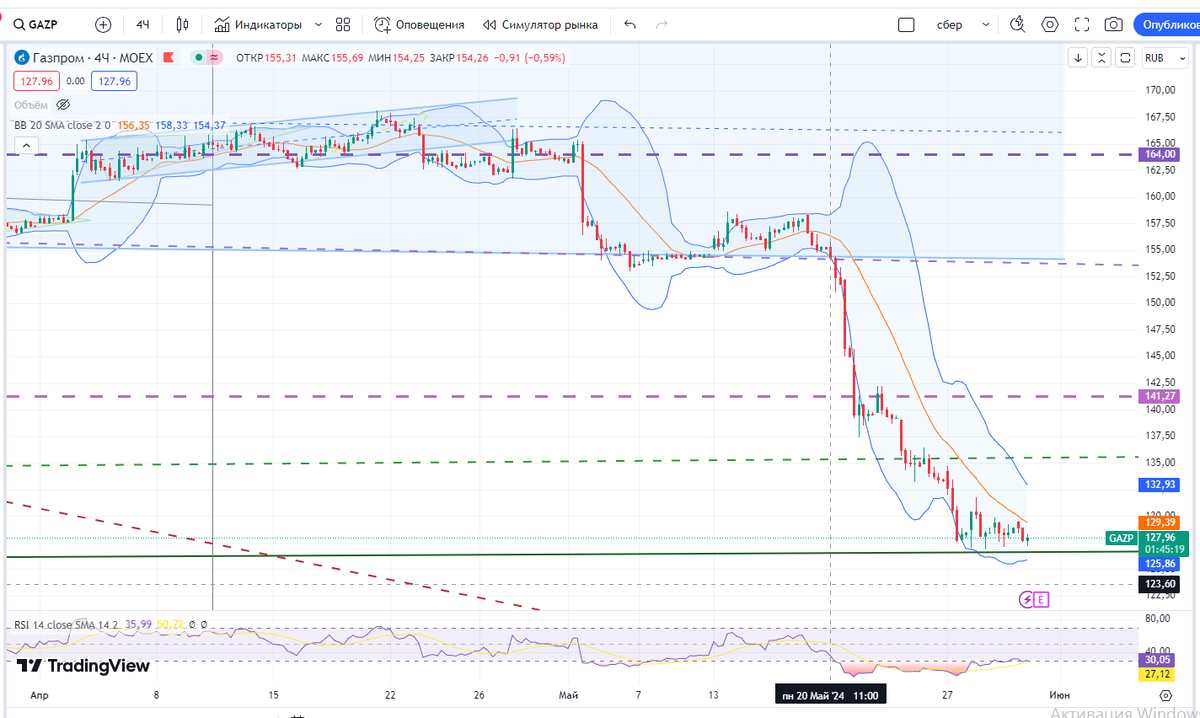Expand the favorites indicators dropdown arrow
Image resolution: width=1200 pixels, height=718 pixels.
coord(319,24)
